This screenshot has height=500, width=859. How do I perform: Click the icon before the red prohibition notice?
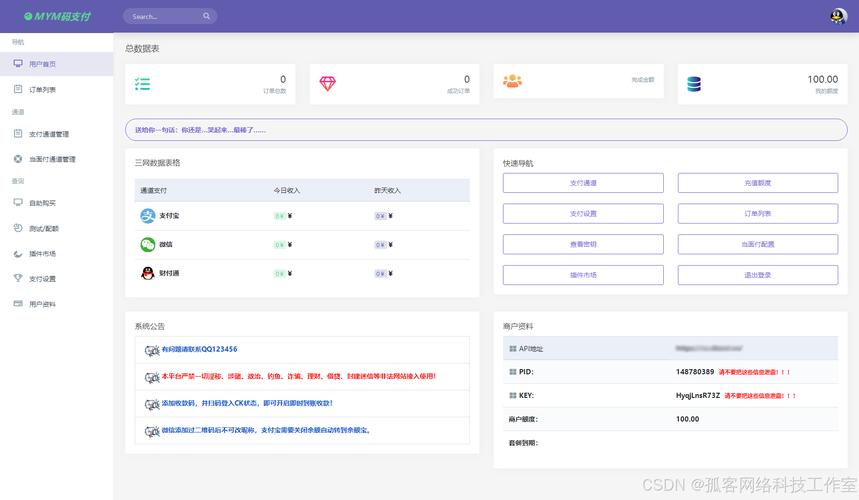tap(152, 377)
